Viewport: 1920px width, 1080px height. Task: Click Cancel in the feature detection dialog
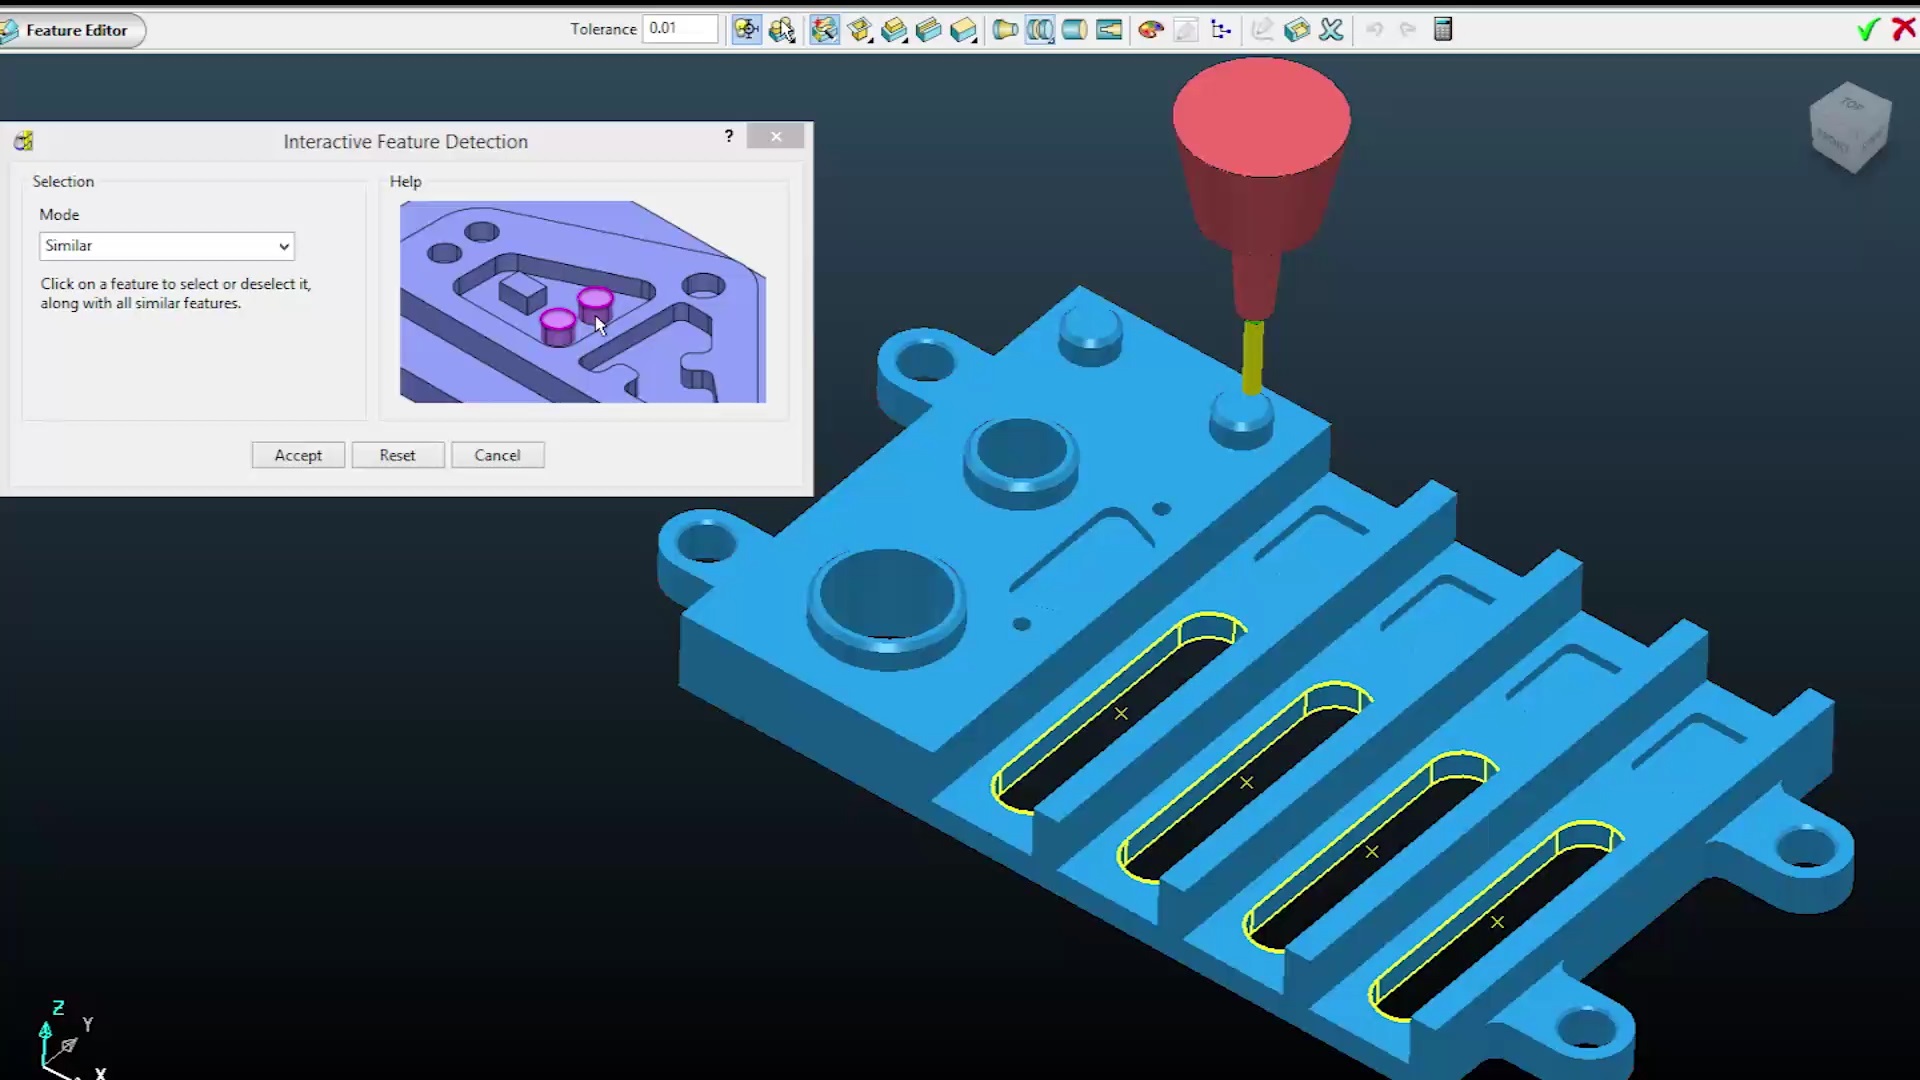click(497, 455)
